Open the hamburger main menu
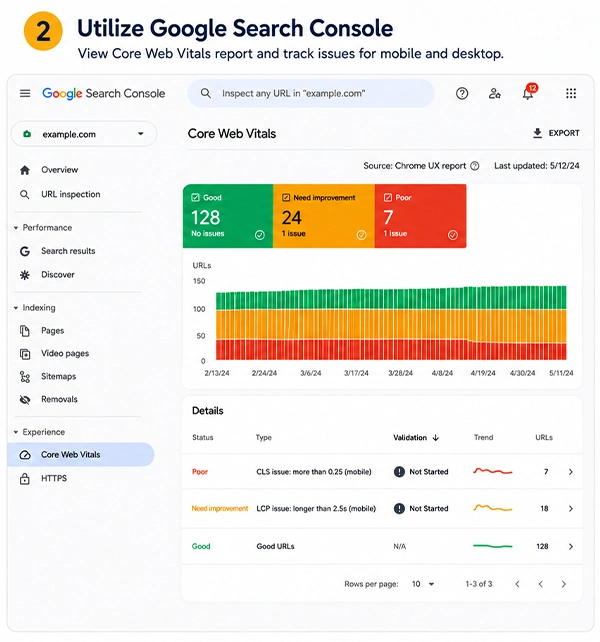Screen dimensions: 600x642 [x=25, y=93]
